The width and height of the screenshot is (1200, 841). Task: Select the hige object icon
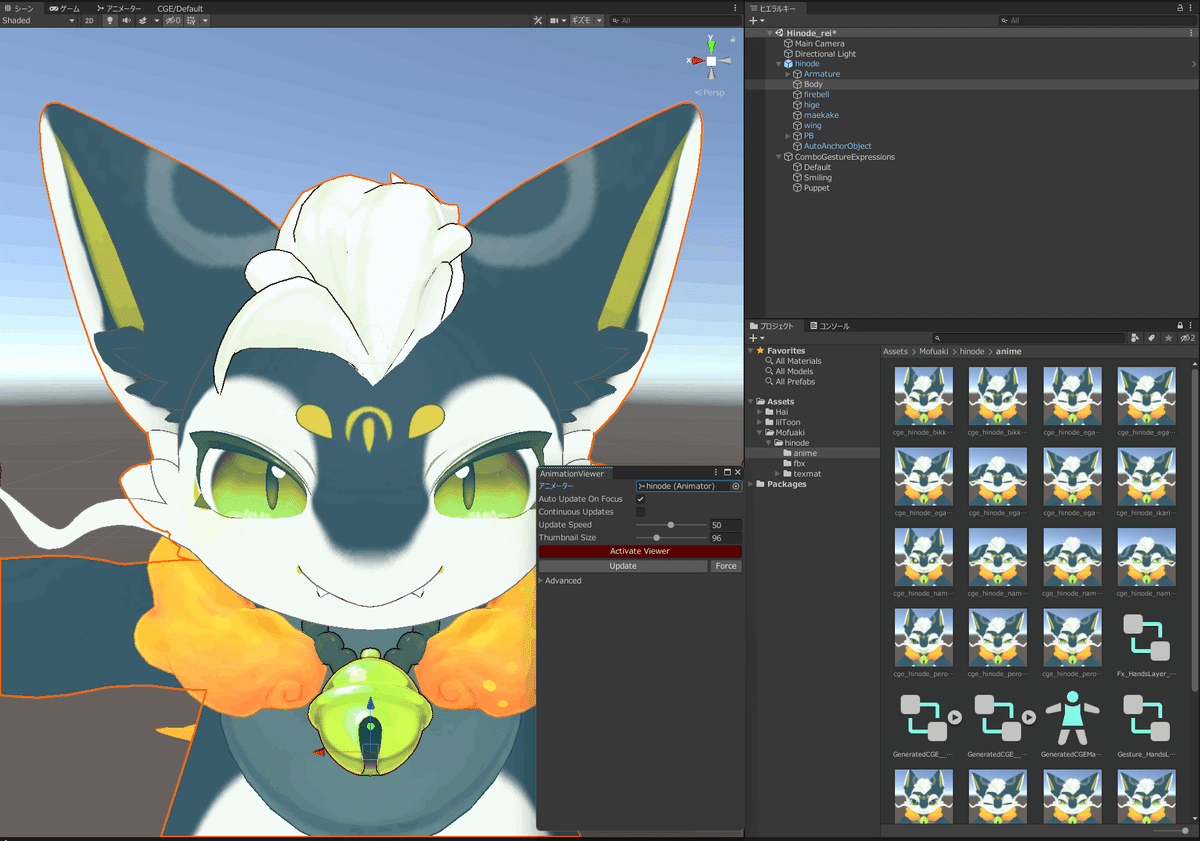798,105
